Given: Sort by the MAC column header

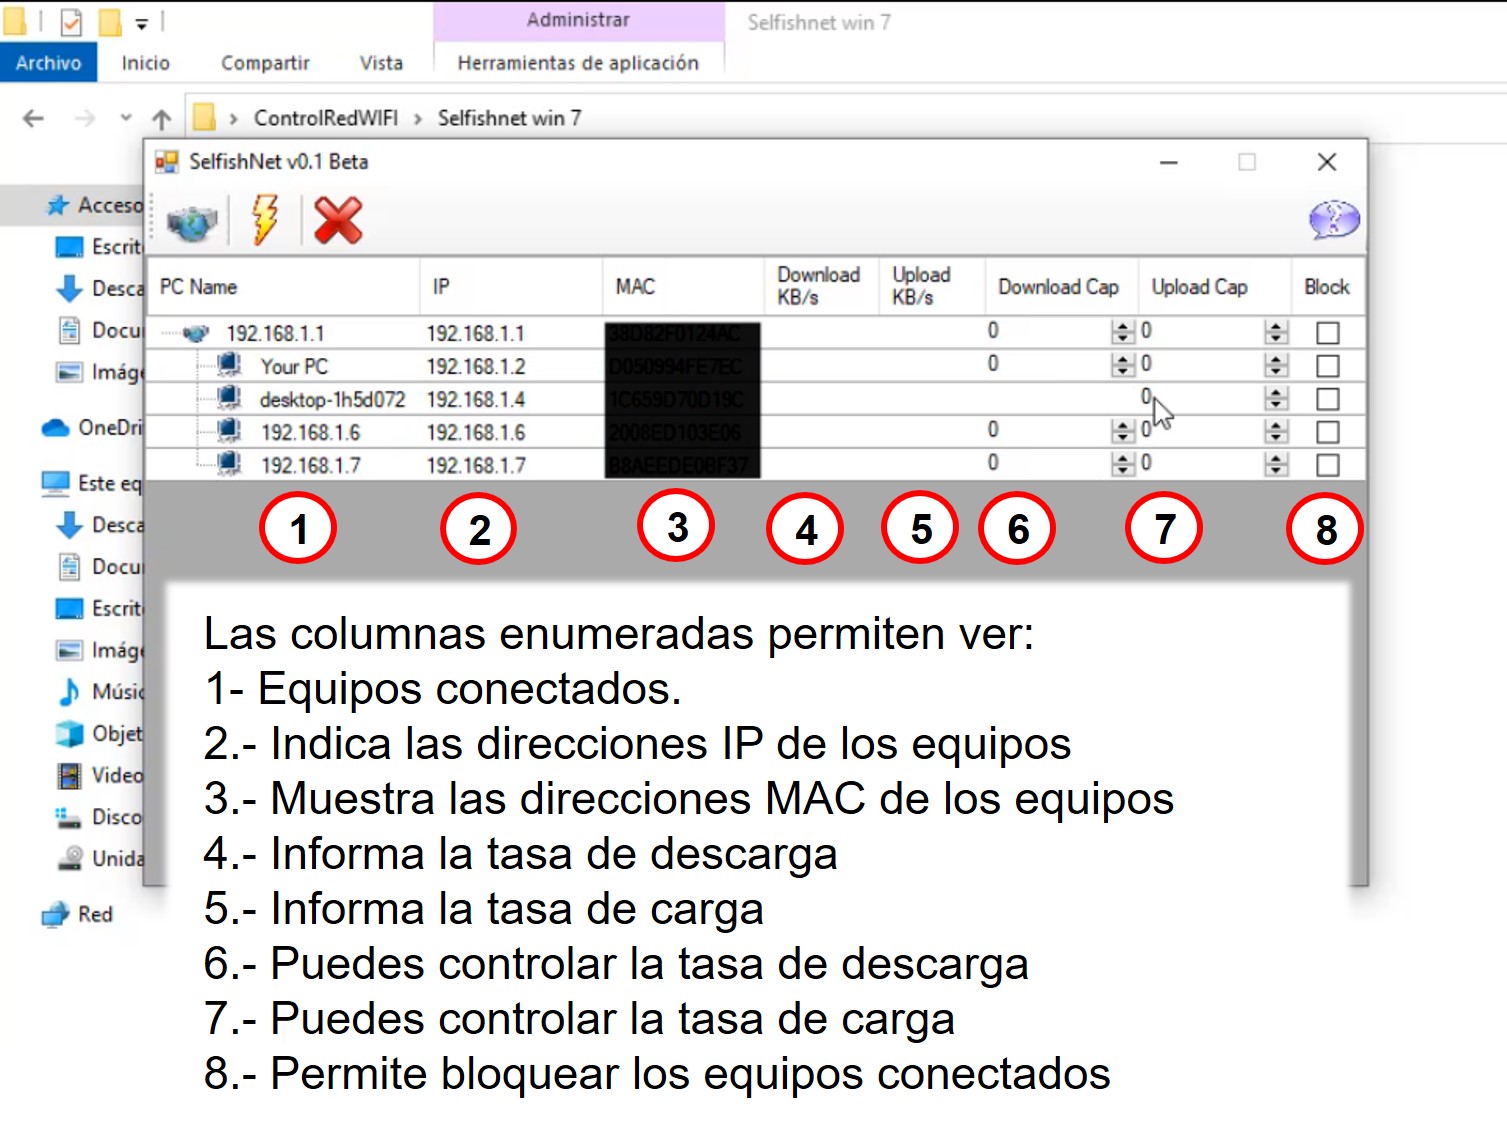Looking at the screenshot, I should (x=684, y=287).
